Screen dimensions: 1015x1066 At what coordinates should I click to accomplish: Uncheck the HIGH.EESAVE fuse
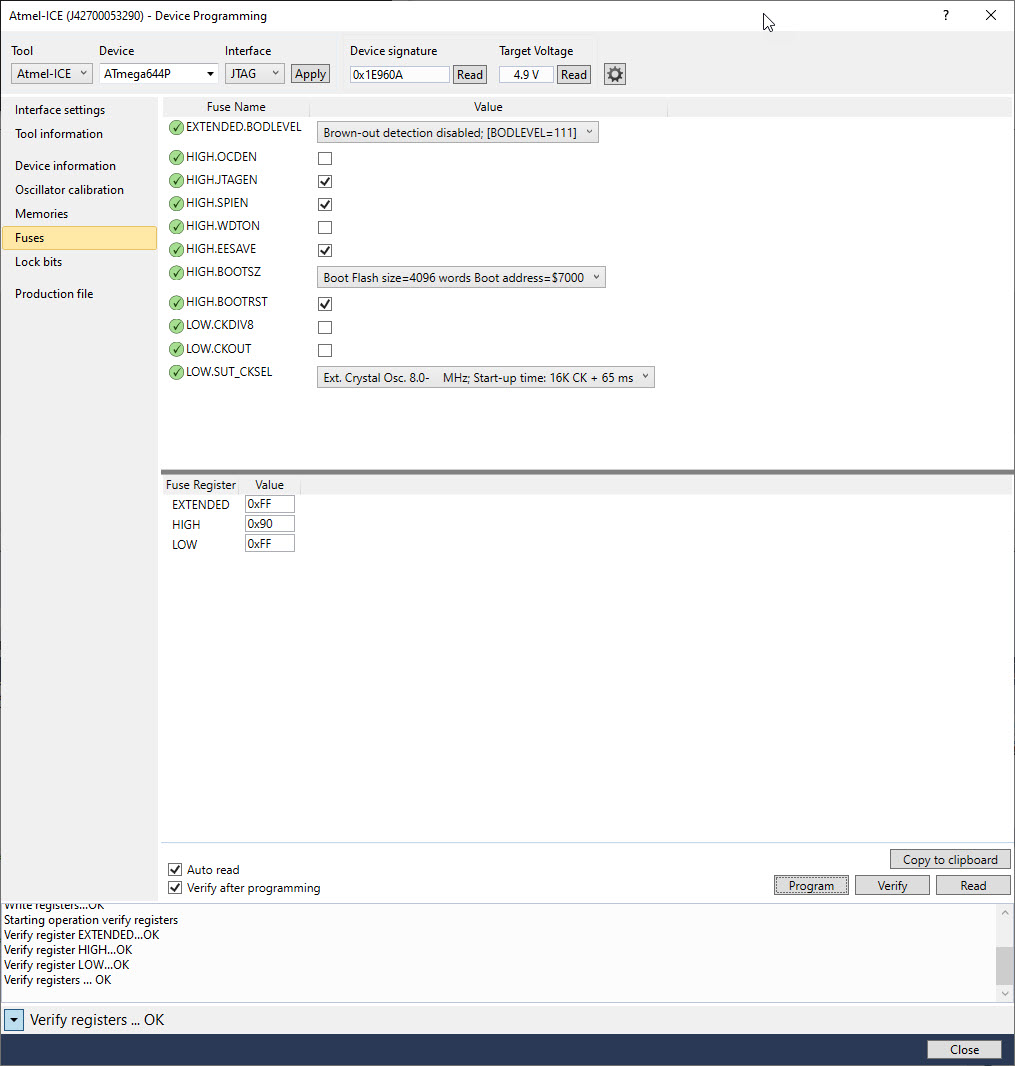point(325,251)
